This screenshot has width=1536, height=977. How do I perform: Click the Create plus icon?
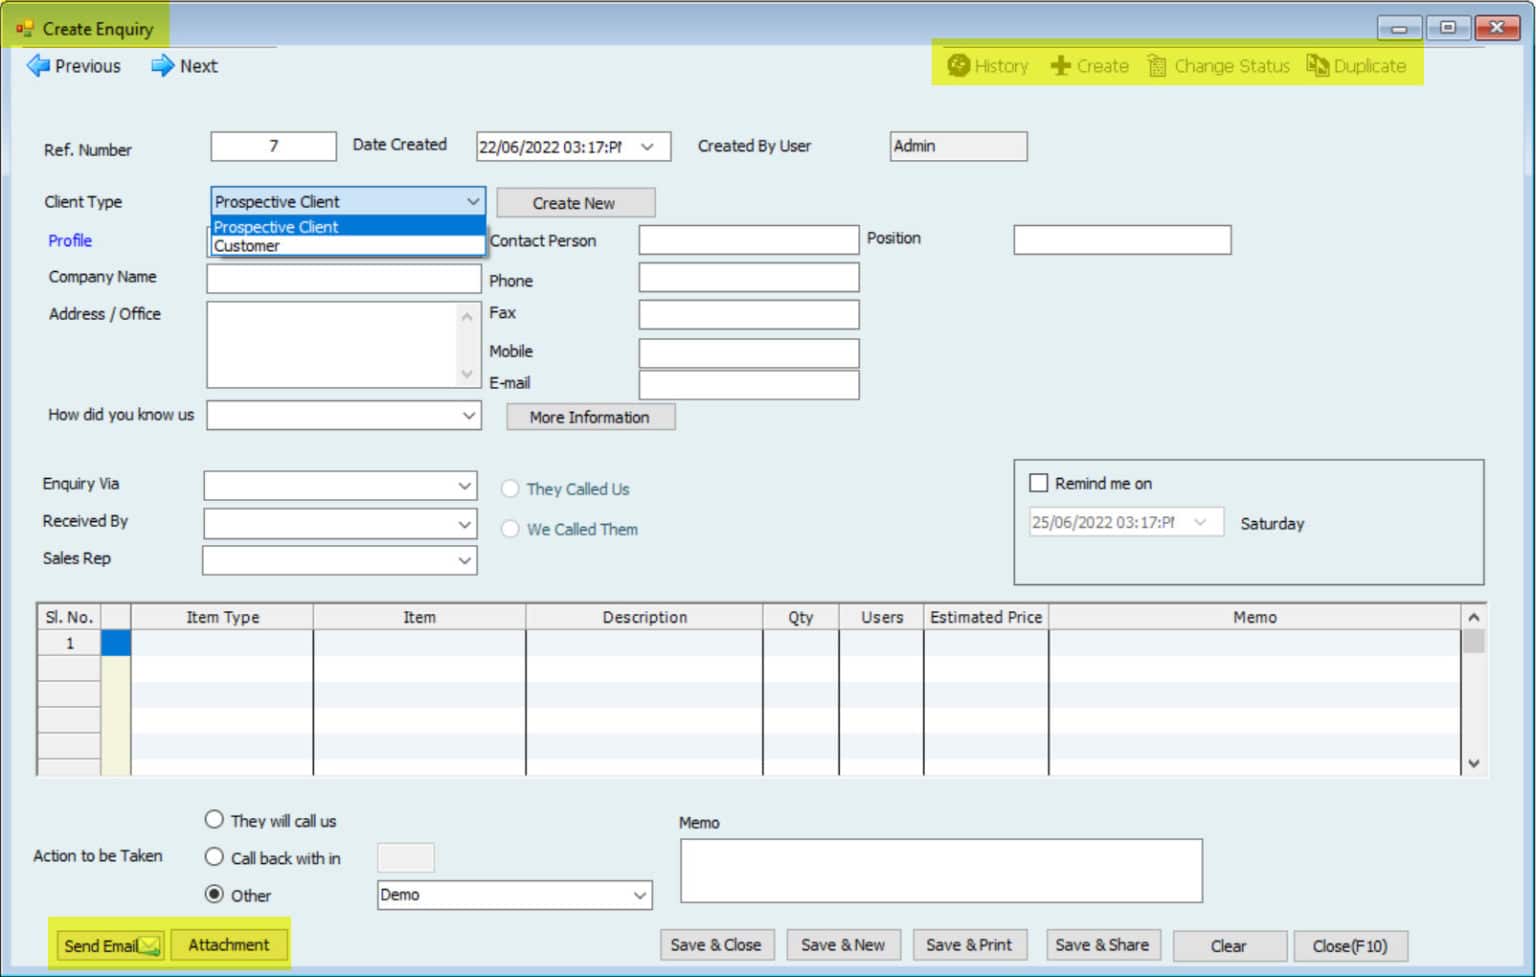pyautogui.click(x=1060, y=66)
